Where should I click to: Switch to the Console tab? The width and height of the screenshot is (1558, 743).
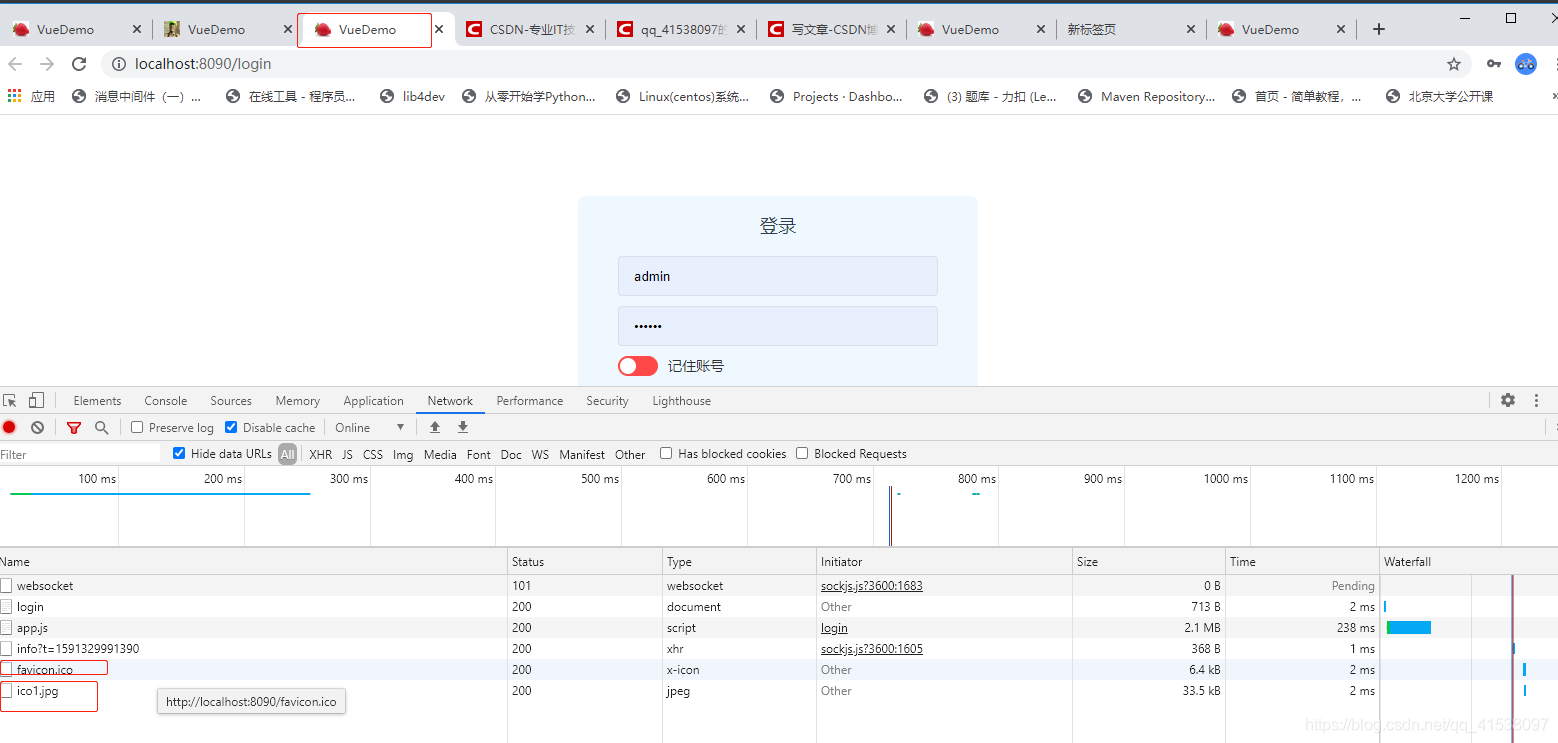165,401
